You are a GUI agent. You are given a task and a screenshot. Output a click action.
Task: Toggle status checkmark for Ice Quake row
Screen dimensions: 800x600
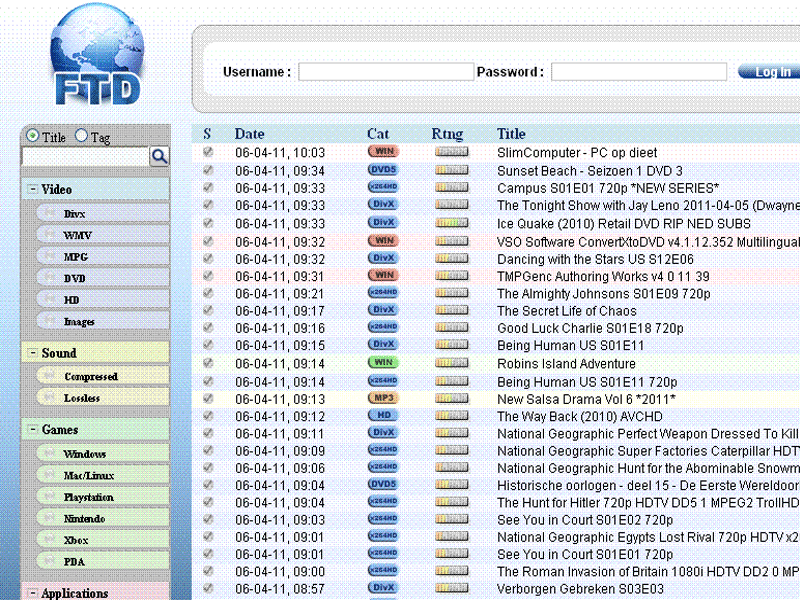click(208, 223)
